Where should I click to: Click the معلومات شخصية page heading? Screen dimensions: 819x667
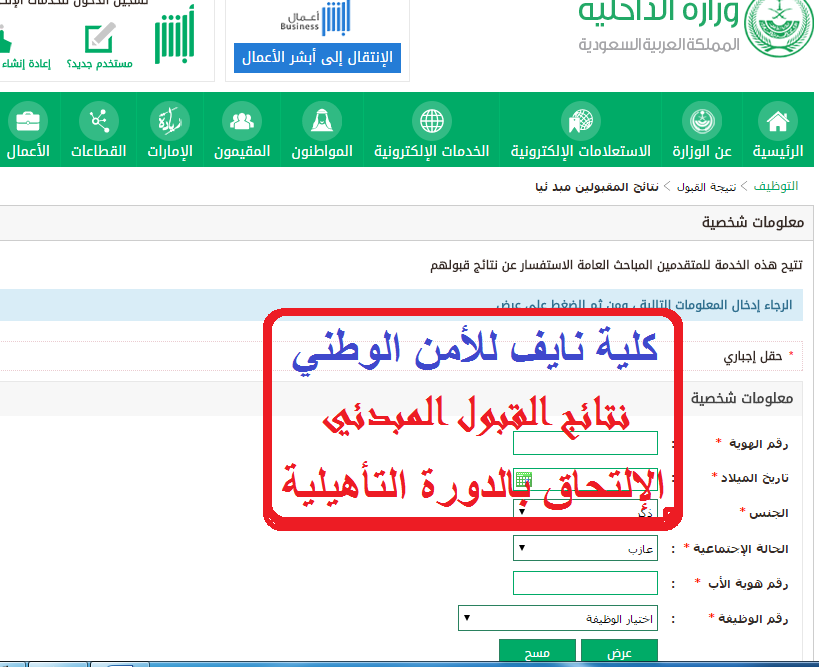point(753,223)
